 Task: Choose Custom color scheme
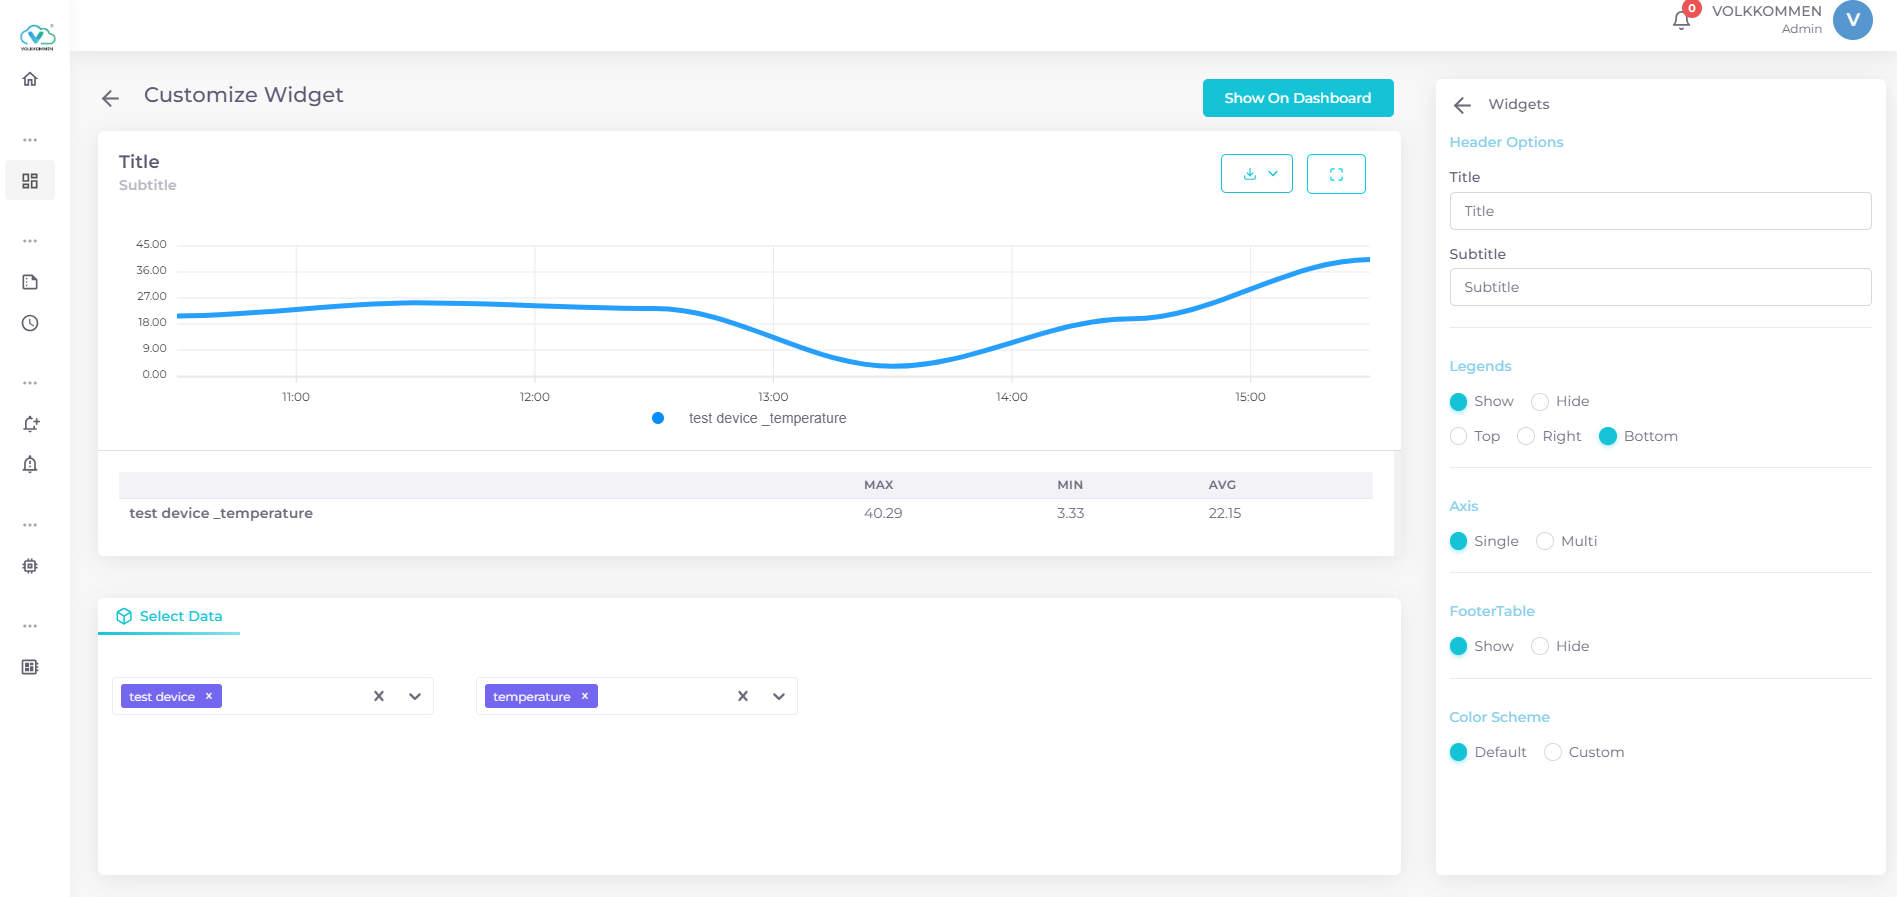[x=1553, y=753]
